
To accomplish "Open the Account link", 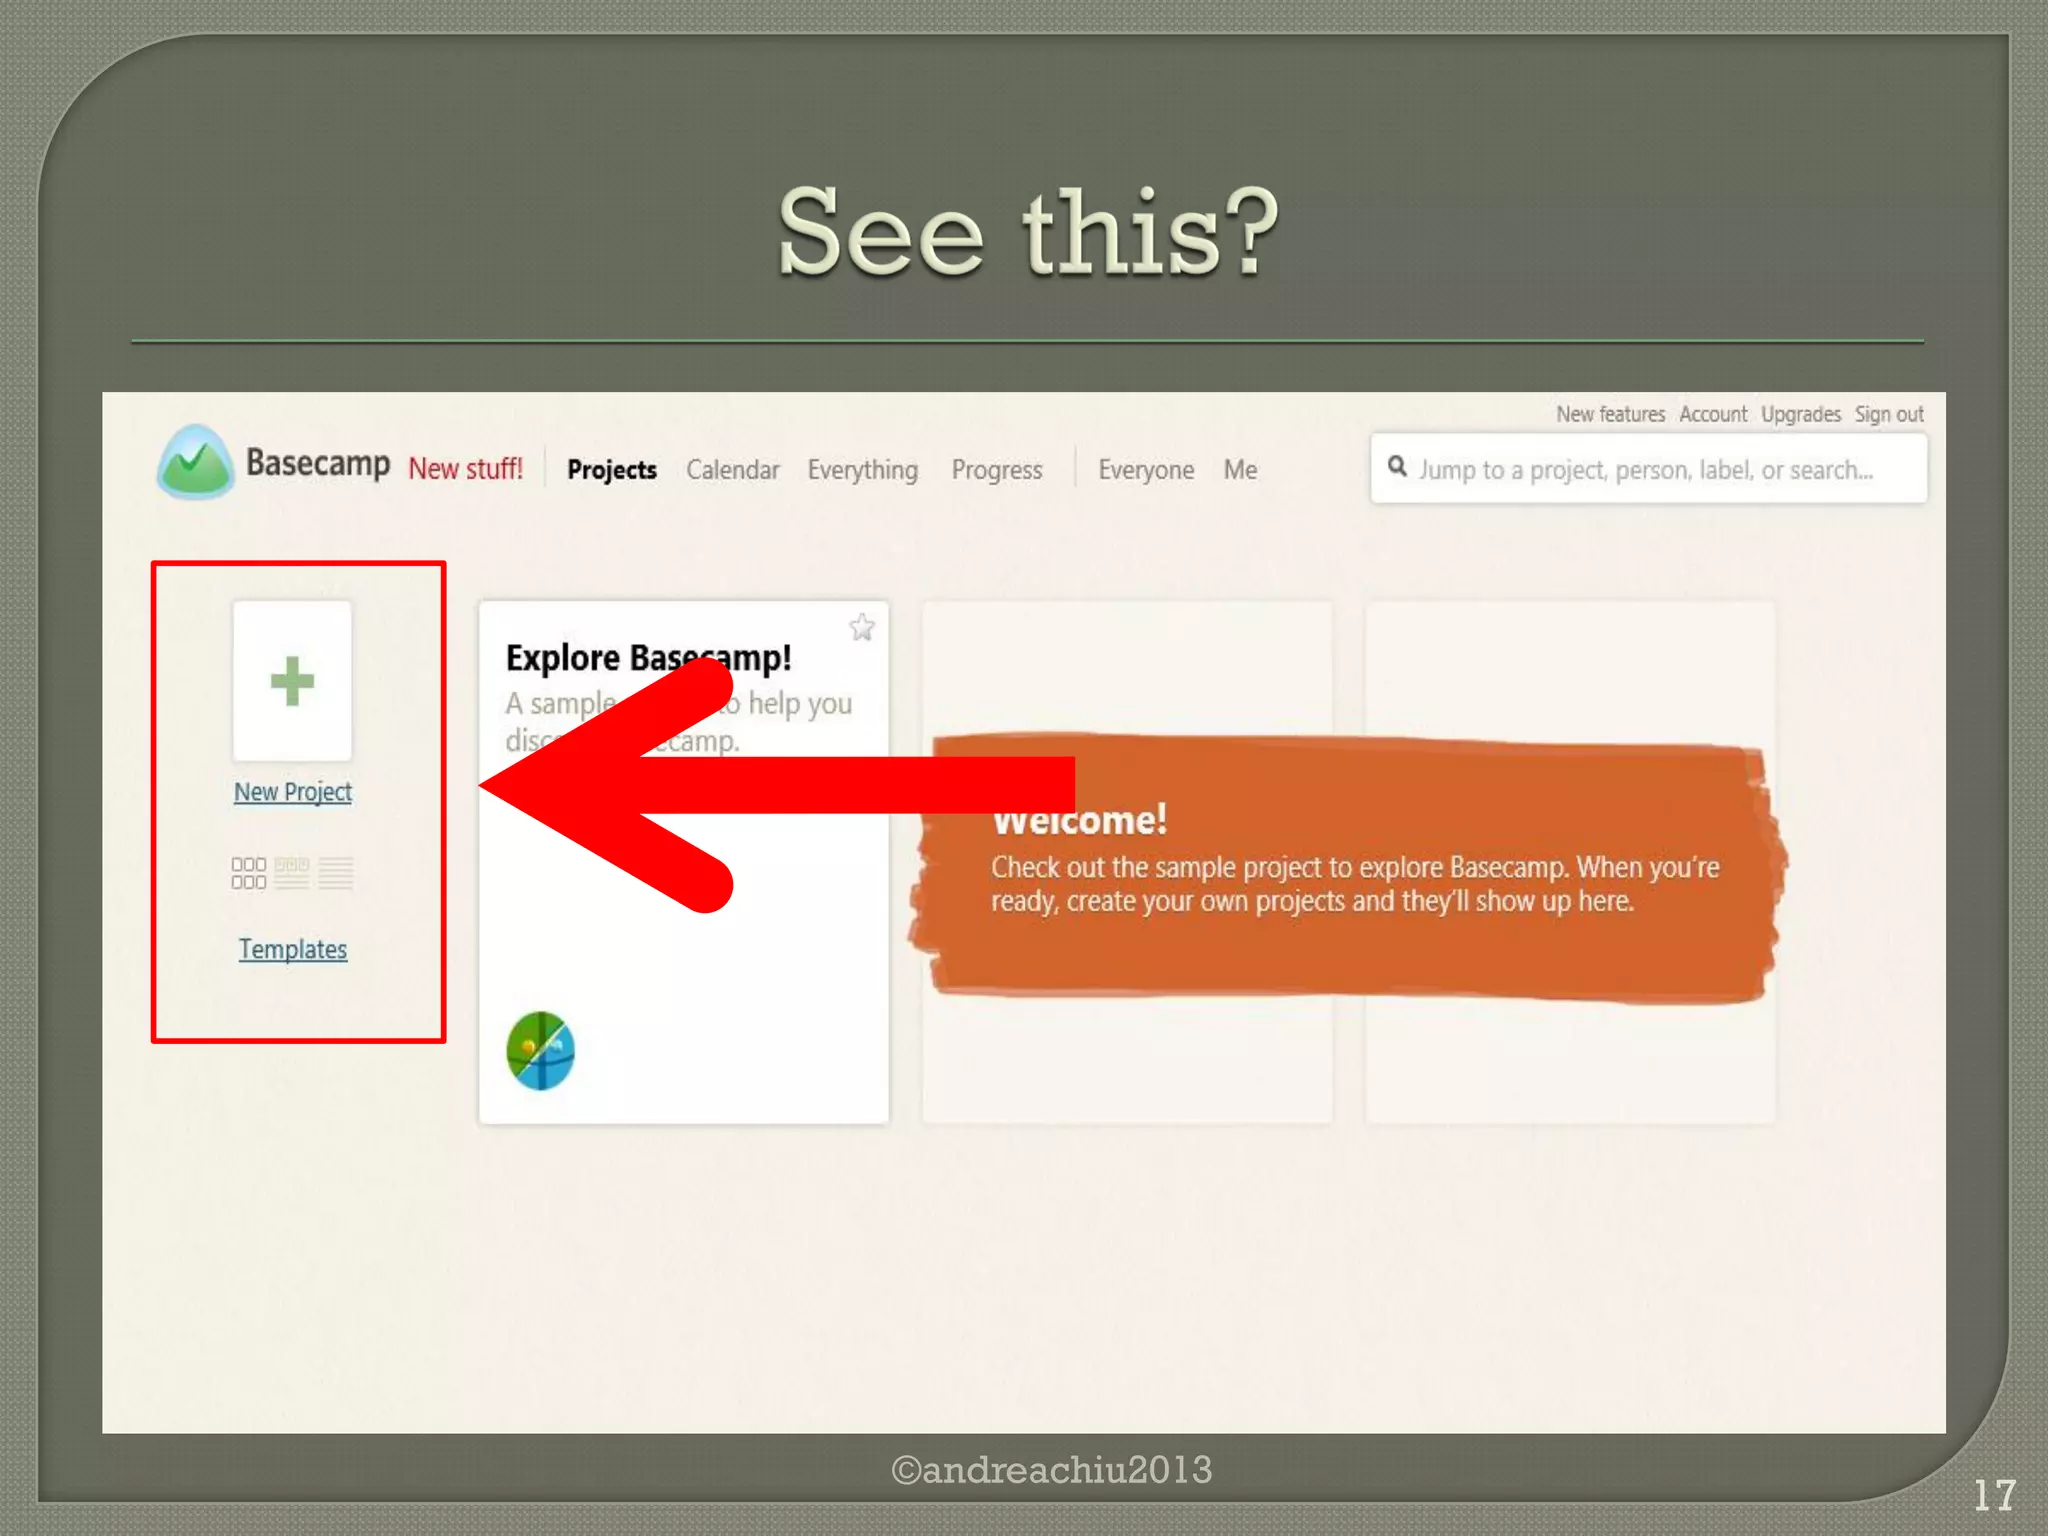I will point(1712,414).
